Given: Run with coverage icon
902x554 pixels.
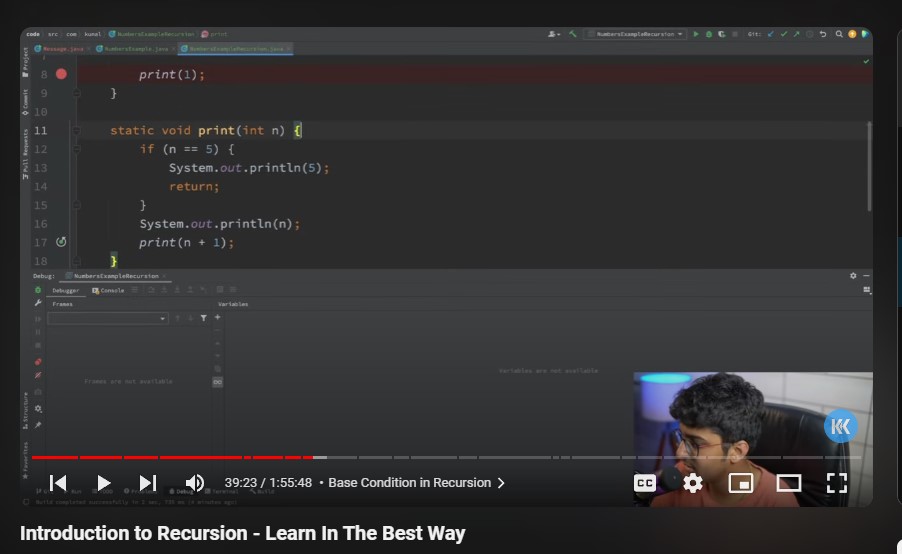Looking at the screenshot, I should pos(721,34).
